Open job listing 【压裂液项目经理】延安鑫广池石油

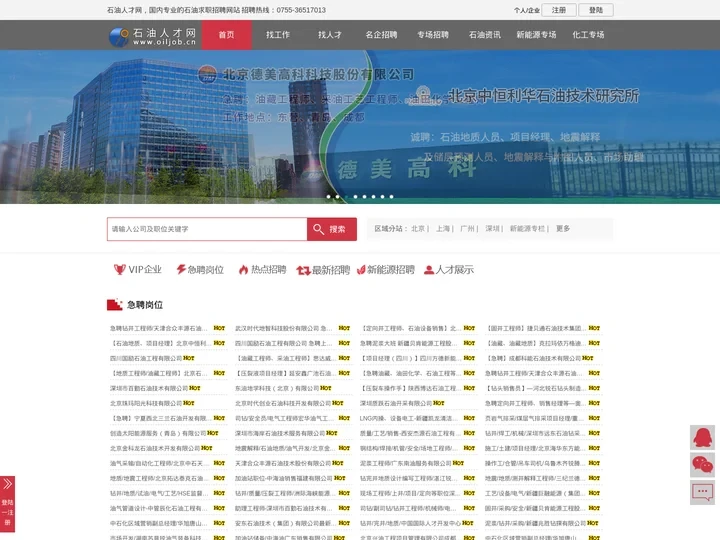pyautogui.click(x=287, y=373)
